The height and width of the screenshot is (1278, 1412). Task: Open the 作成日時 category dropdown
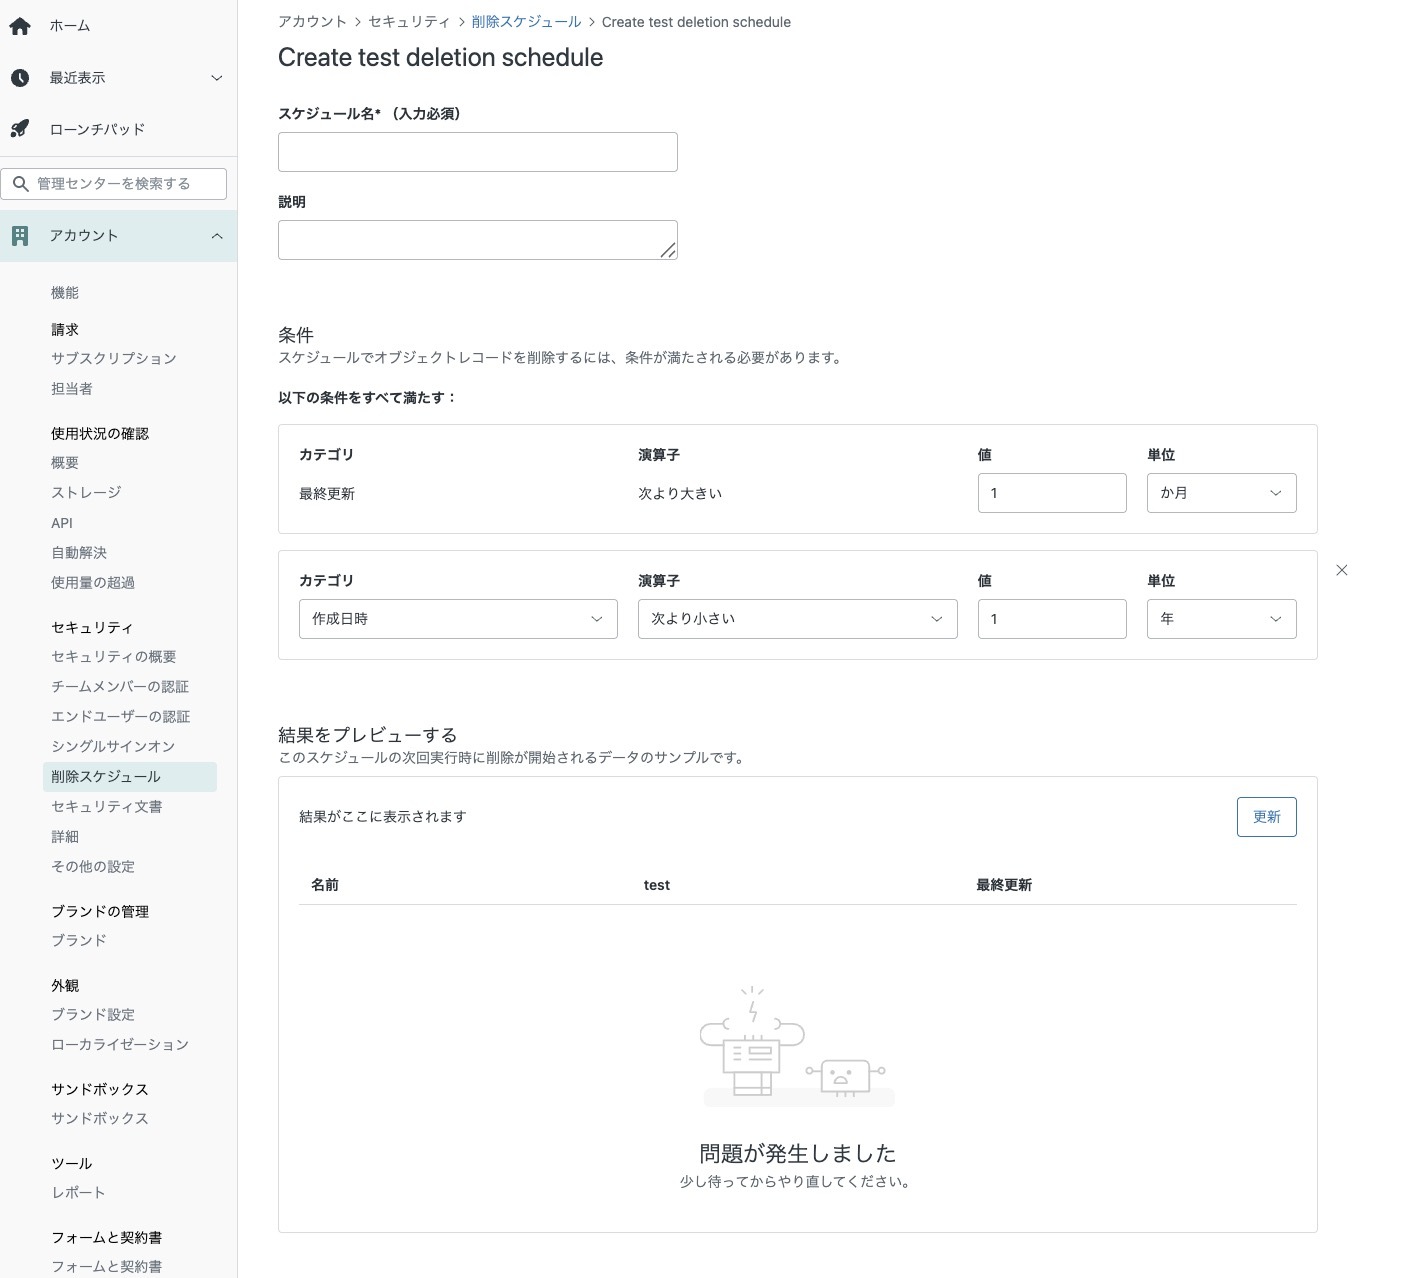point(458,619)
